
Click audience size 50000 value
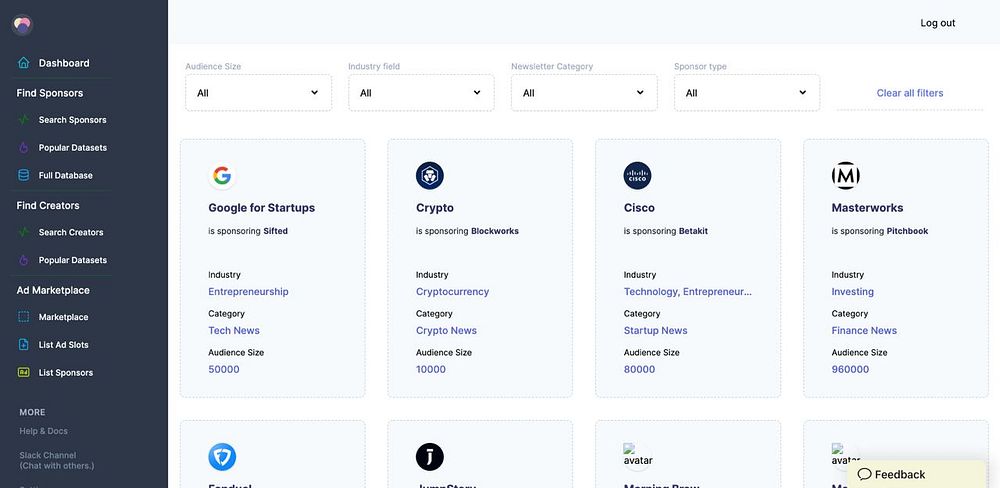[224, 369]
